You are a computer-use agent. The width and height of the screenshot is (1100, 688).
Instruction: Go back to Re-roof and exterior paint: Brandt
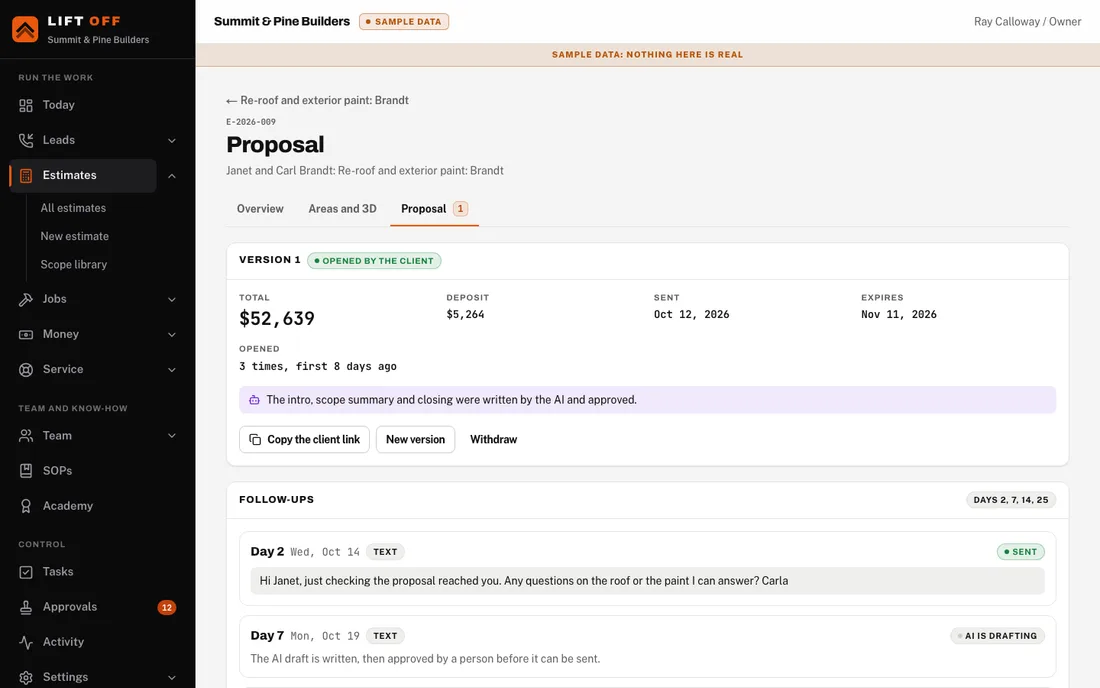pyautogui.click(x=317, y=100)
